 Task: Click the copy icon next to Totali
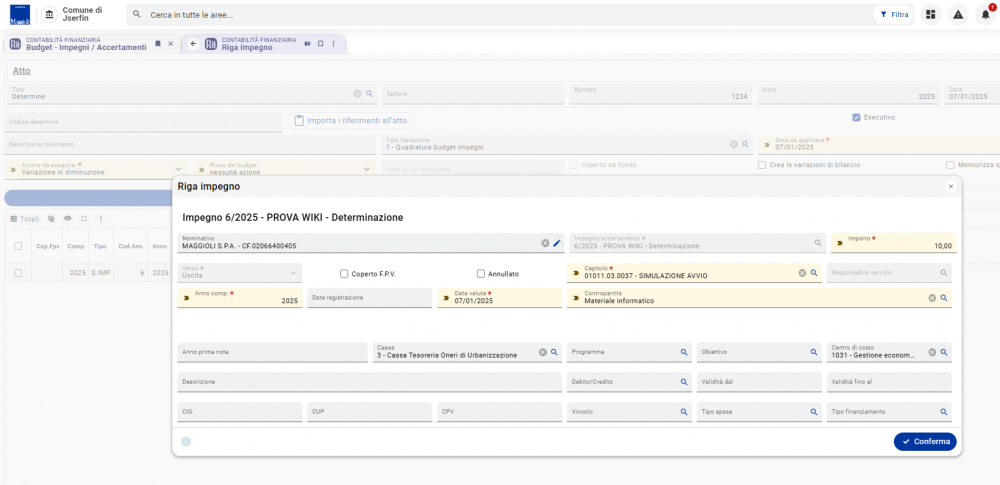pyautogui.click(x=51, y=218)
